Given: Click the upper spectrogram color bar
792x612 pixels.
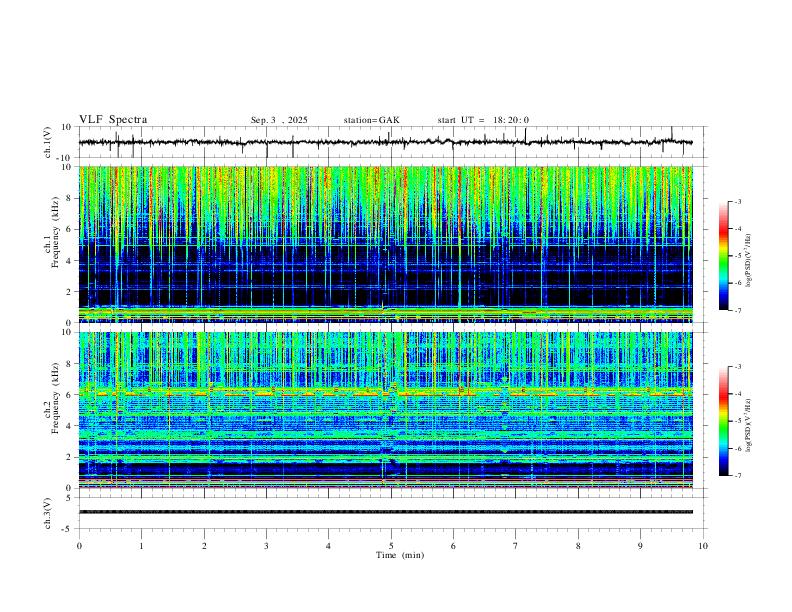Looking at the screenshot, I should pyautogui.click(x=723, y=256).
